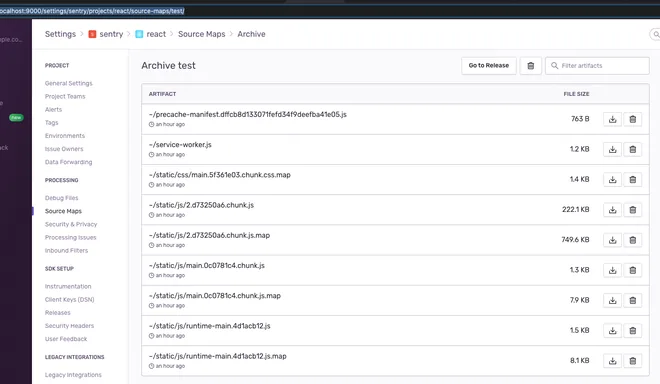Delete runtime-main.4d1acb12.js.map (8.1 KB)
Image resolution: width=660 pixels, height=384 pixels.
pos(633,361)
